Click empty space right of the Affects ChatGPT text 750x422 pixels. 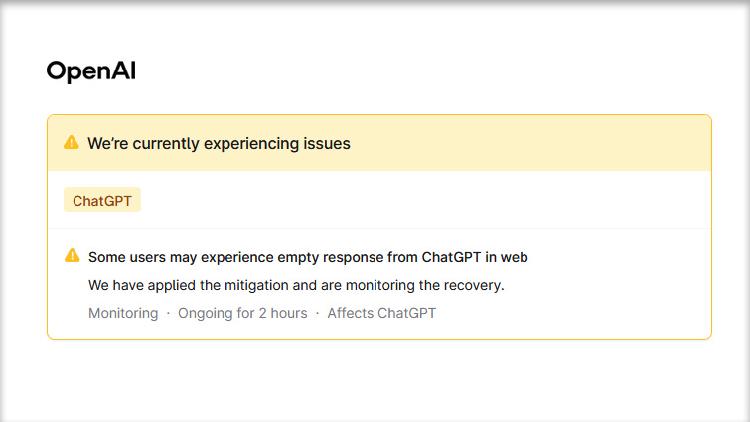570,313
